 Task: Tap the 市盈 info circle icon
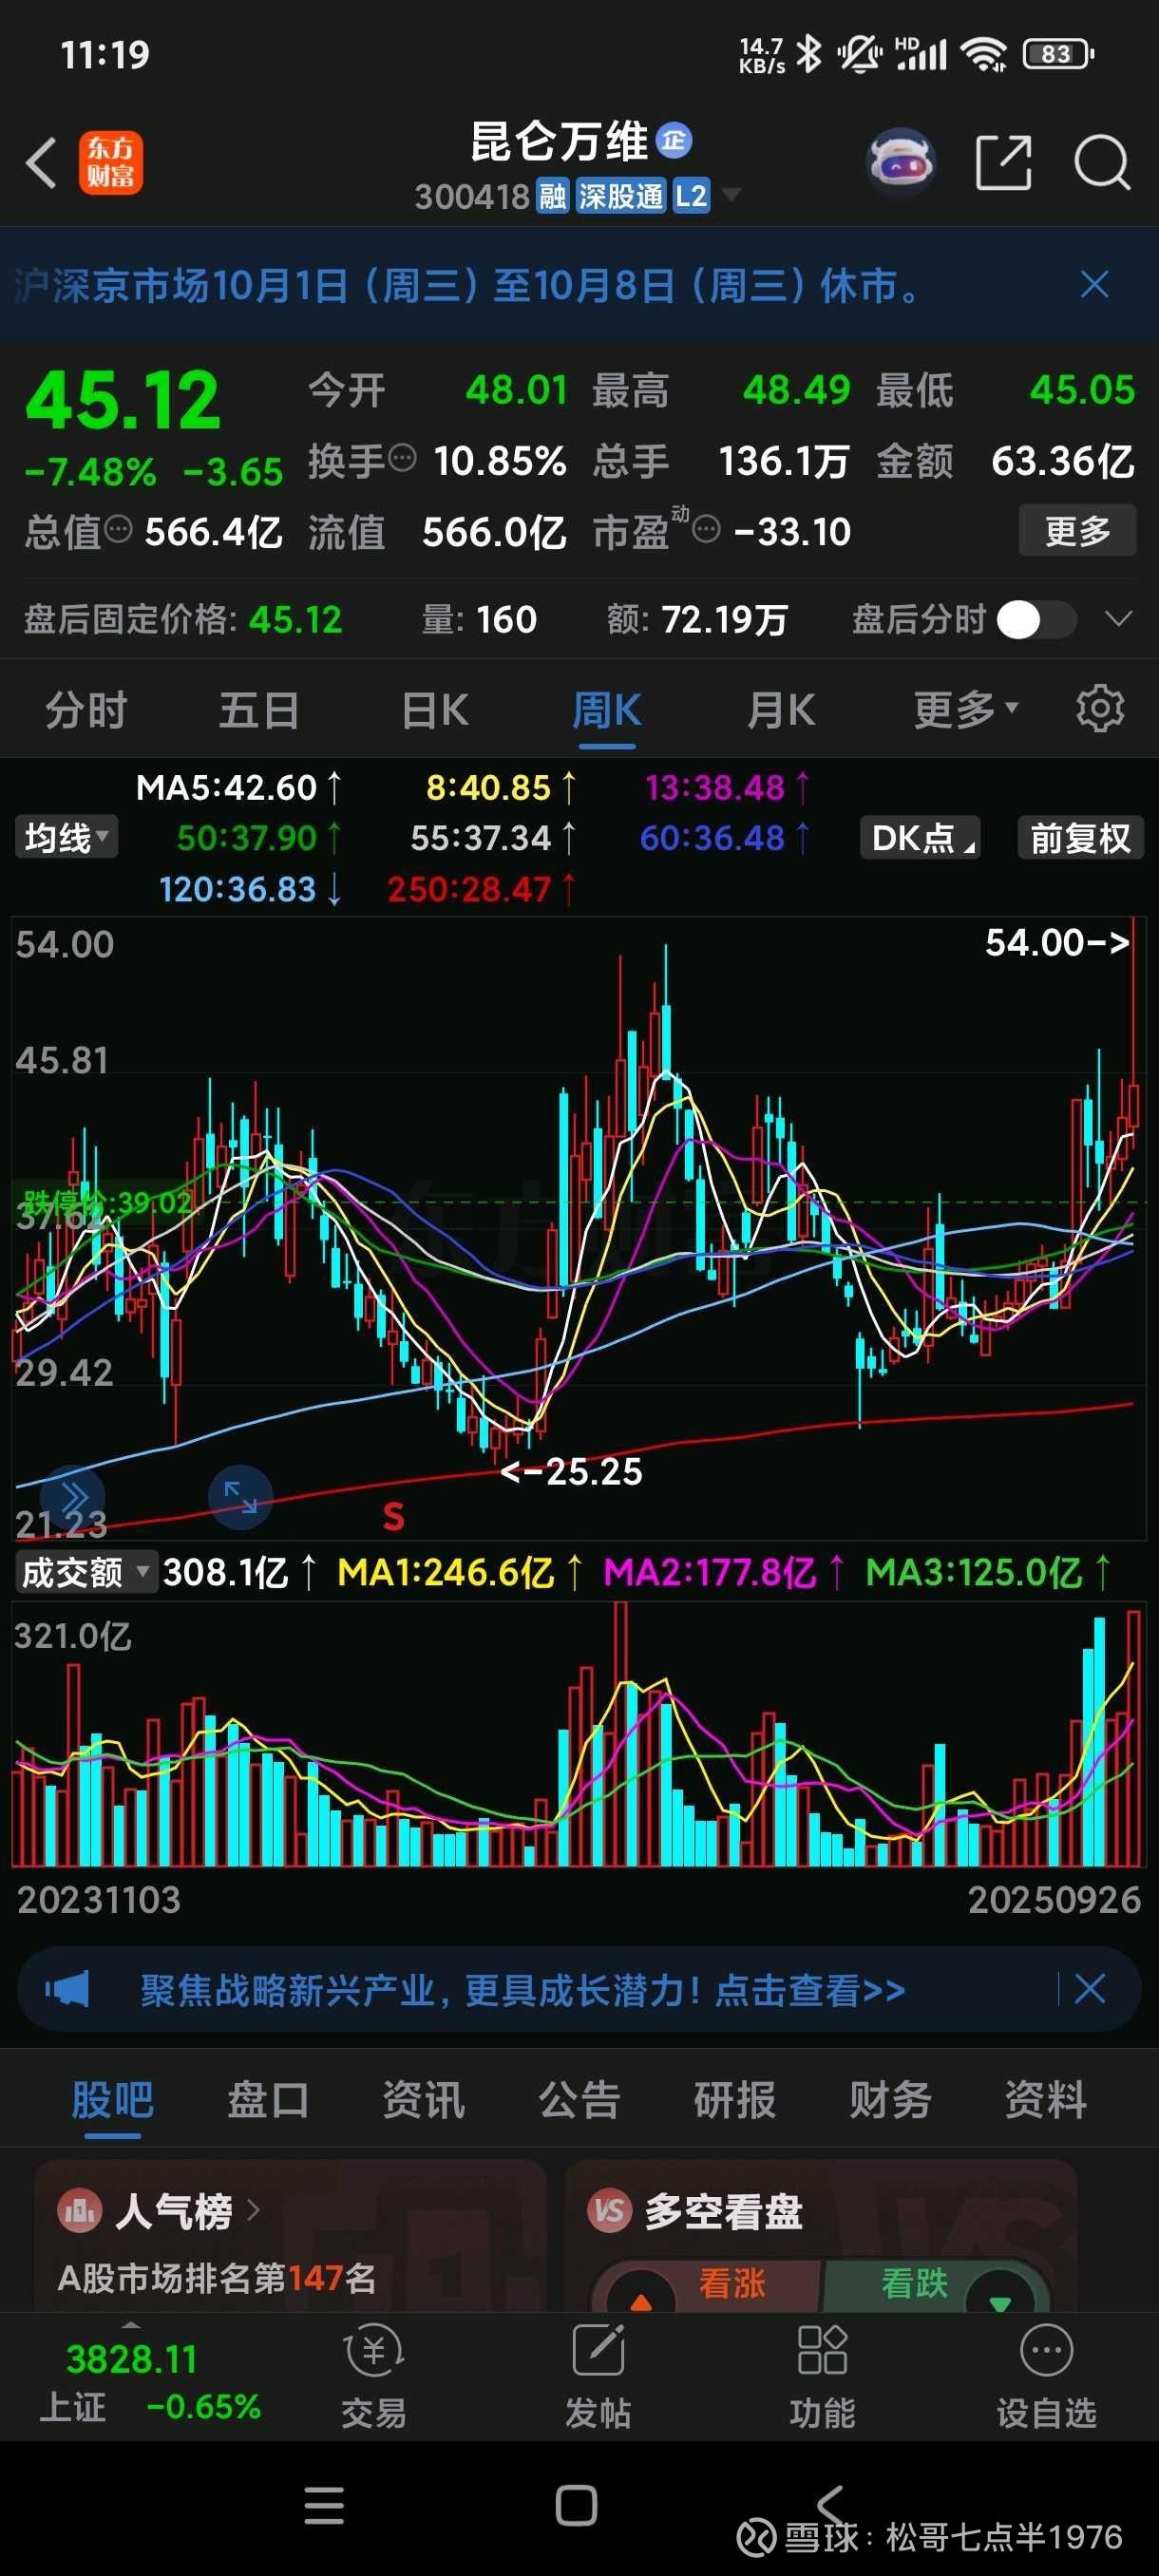706,529
